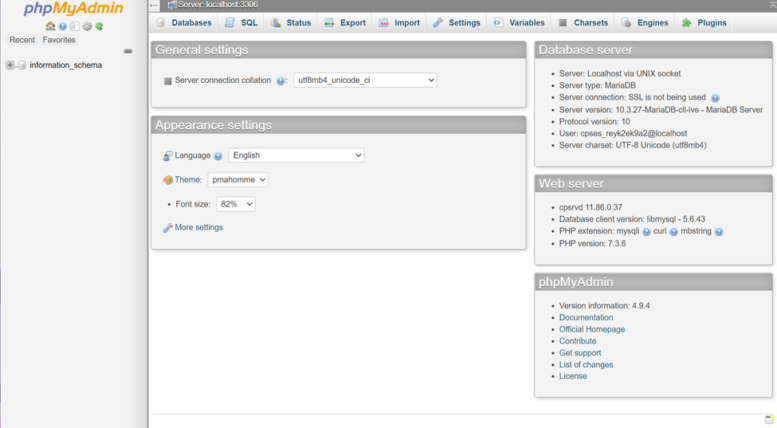Switch to SQL tab

[241, 23]
